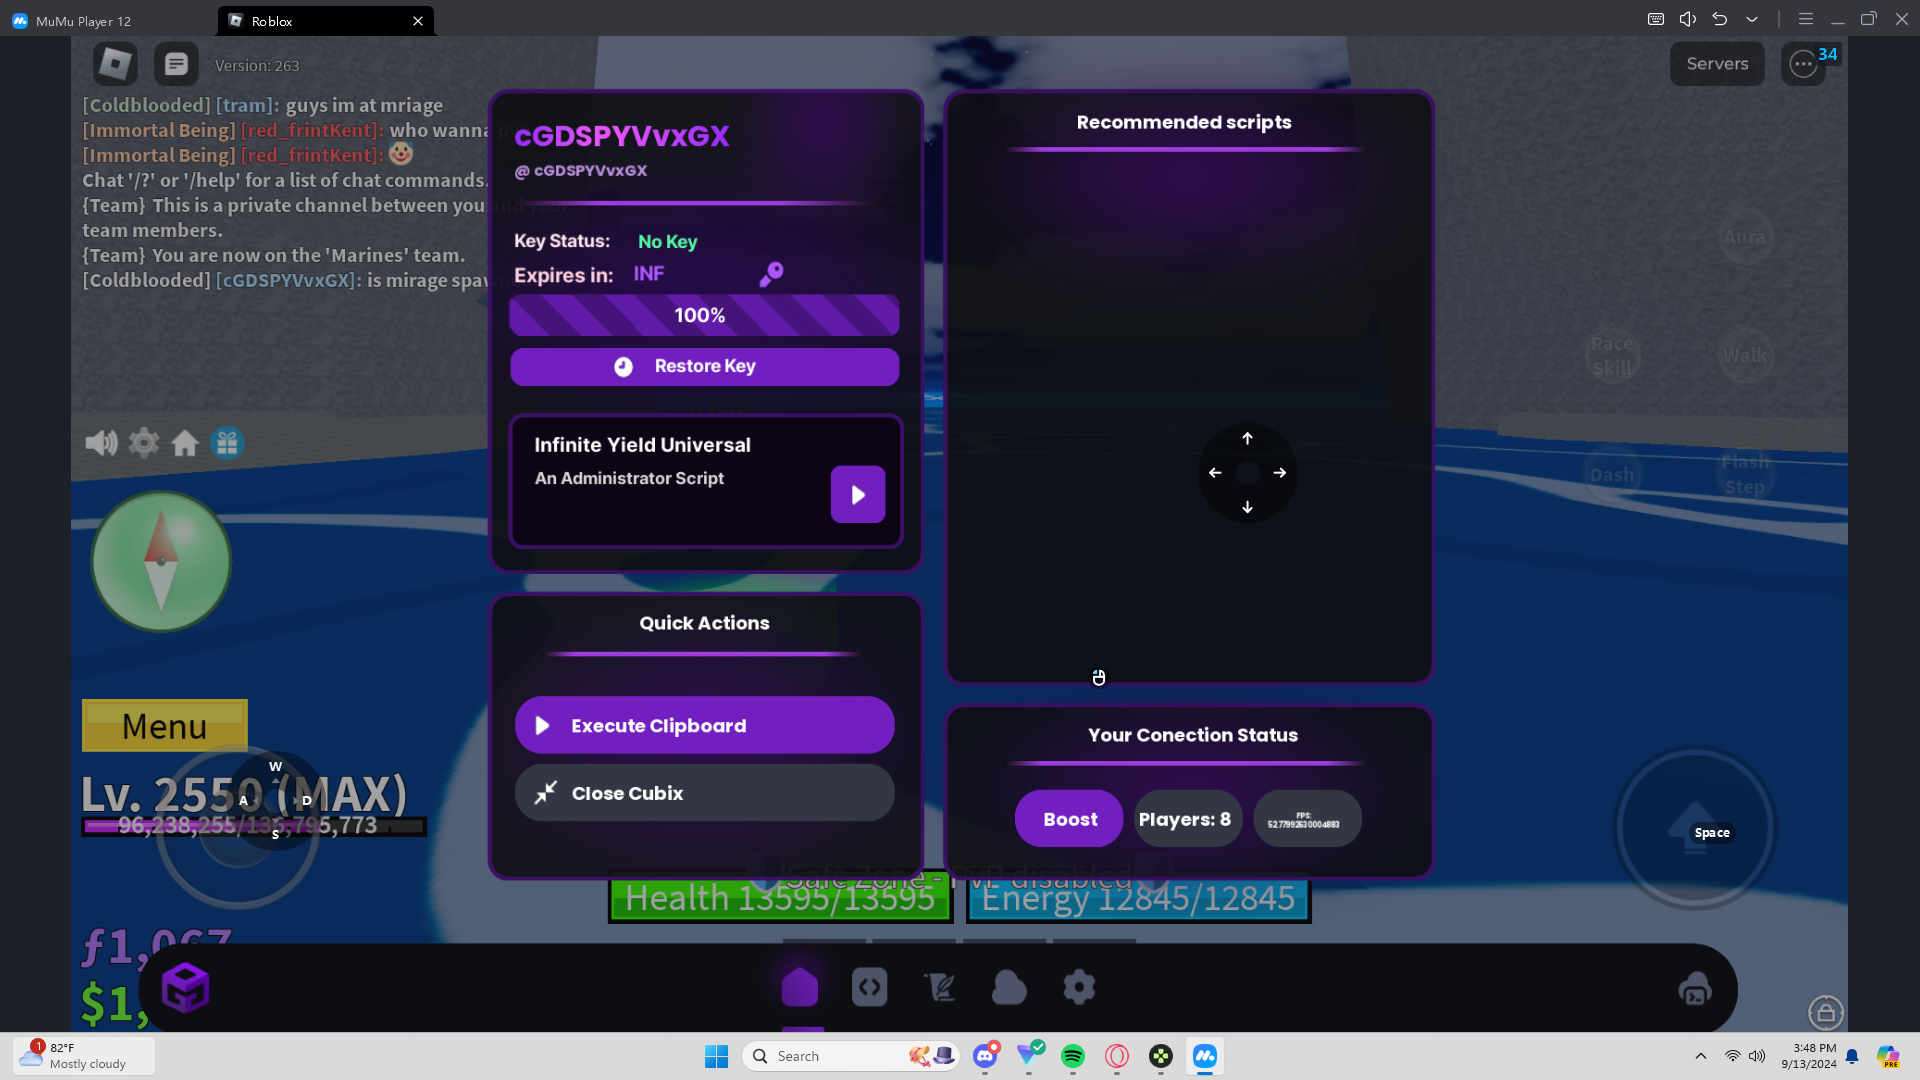Close the Roblox tab
This screenshot has width=1920, height=1080.
[x=418, y=21]
